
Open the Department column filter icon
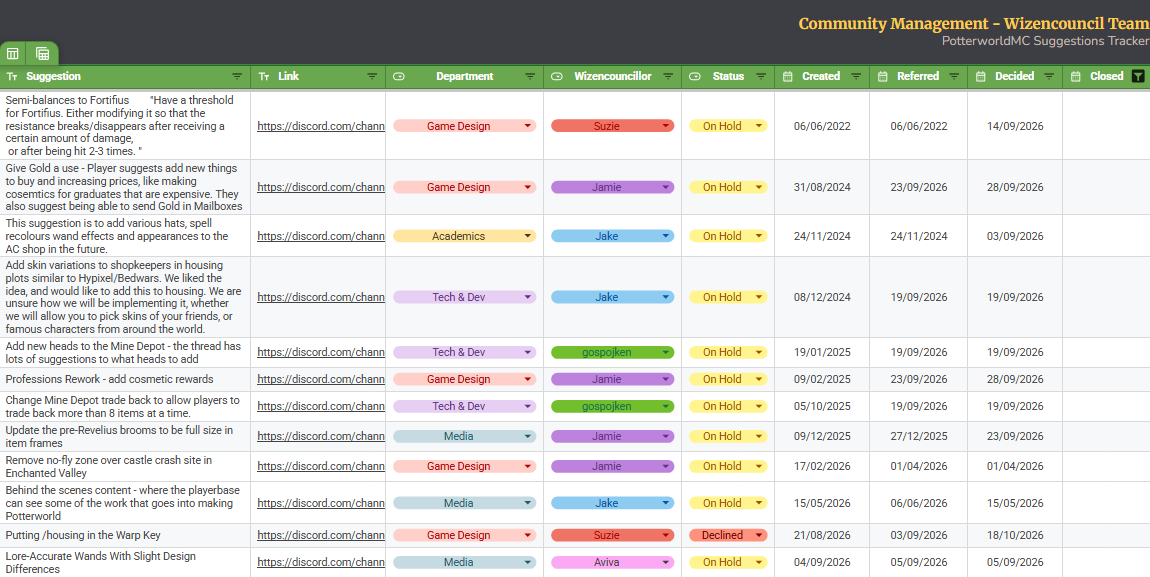pos(530,76)
